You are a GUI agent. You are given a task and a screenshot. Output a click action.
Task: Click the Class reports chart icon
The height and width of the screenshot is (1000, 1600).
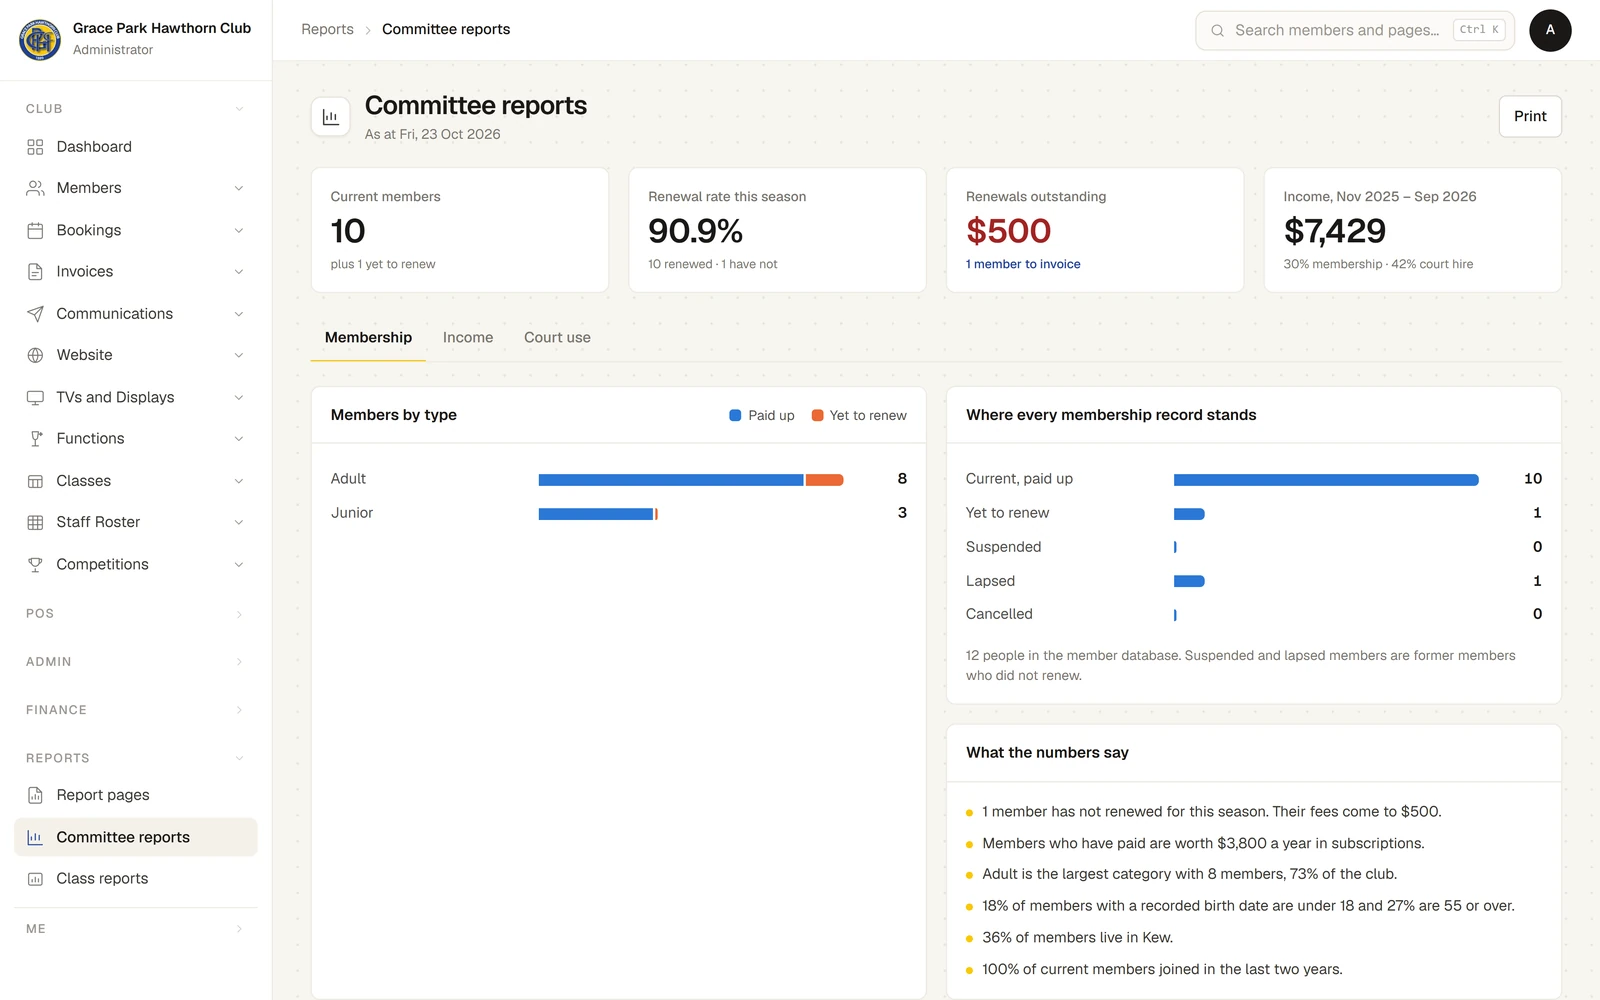35,879
